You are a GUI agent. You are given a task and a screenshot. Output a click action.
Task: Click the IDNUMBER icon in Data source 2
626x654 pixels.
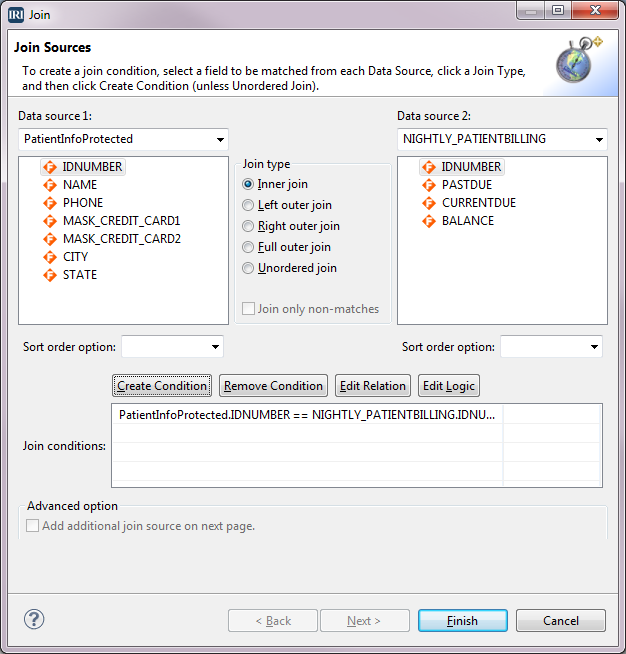pos(429,167)
